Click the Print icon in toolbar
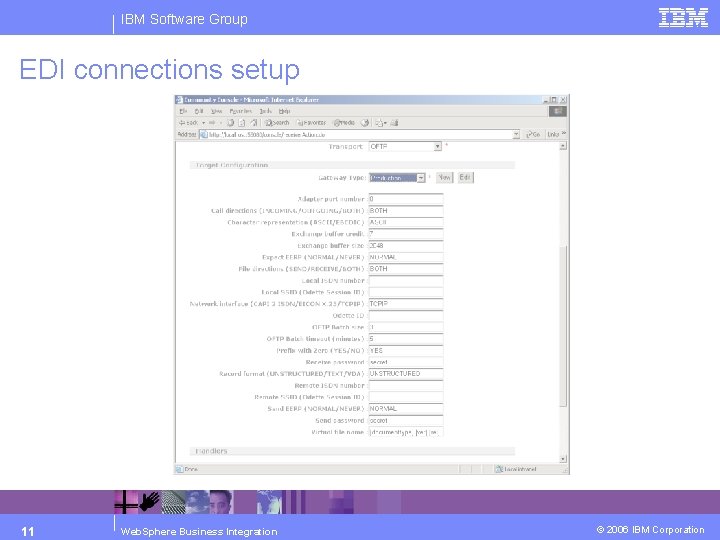Image resolution: width=720 pixels, height=540 pixels. coord(394,123)
